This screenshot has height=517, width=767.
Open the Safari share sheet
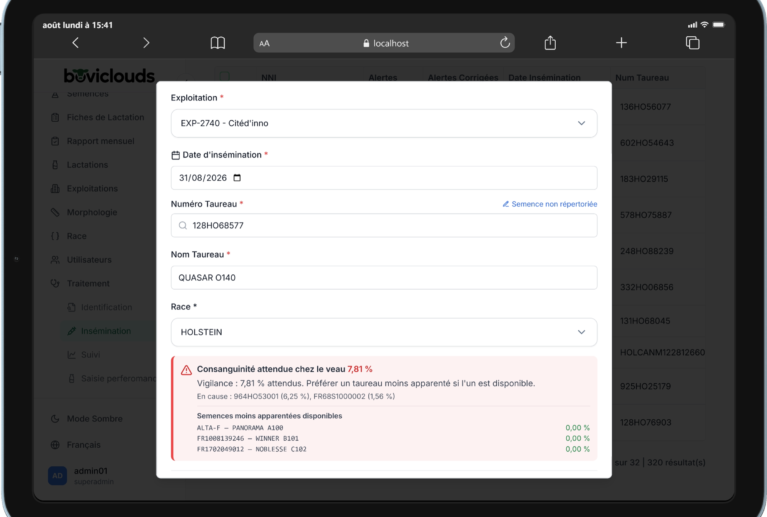pyautogui.click(x=550, y=43)
